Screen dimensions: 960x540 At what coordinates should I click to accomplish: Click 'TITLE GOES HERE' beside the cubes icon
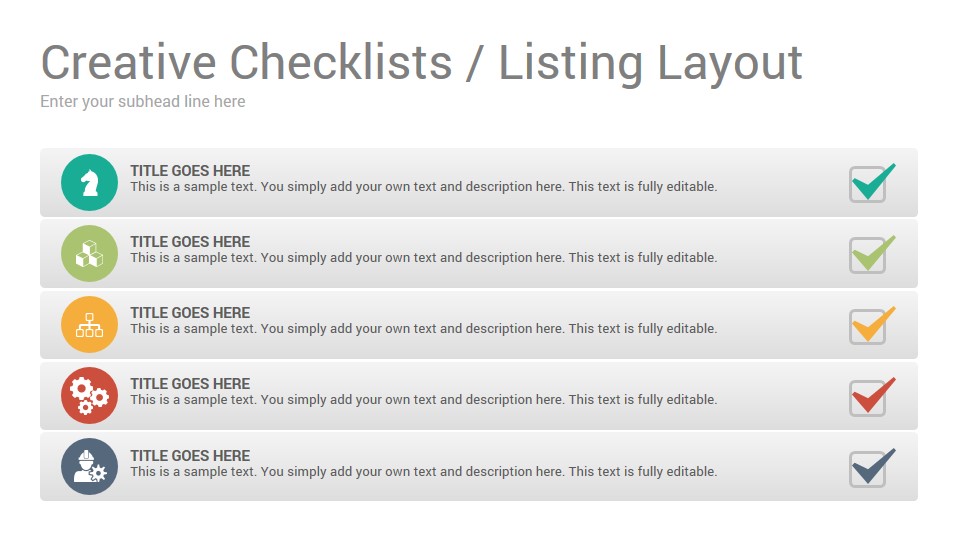click(x=190, y=242)
